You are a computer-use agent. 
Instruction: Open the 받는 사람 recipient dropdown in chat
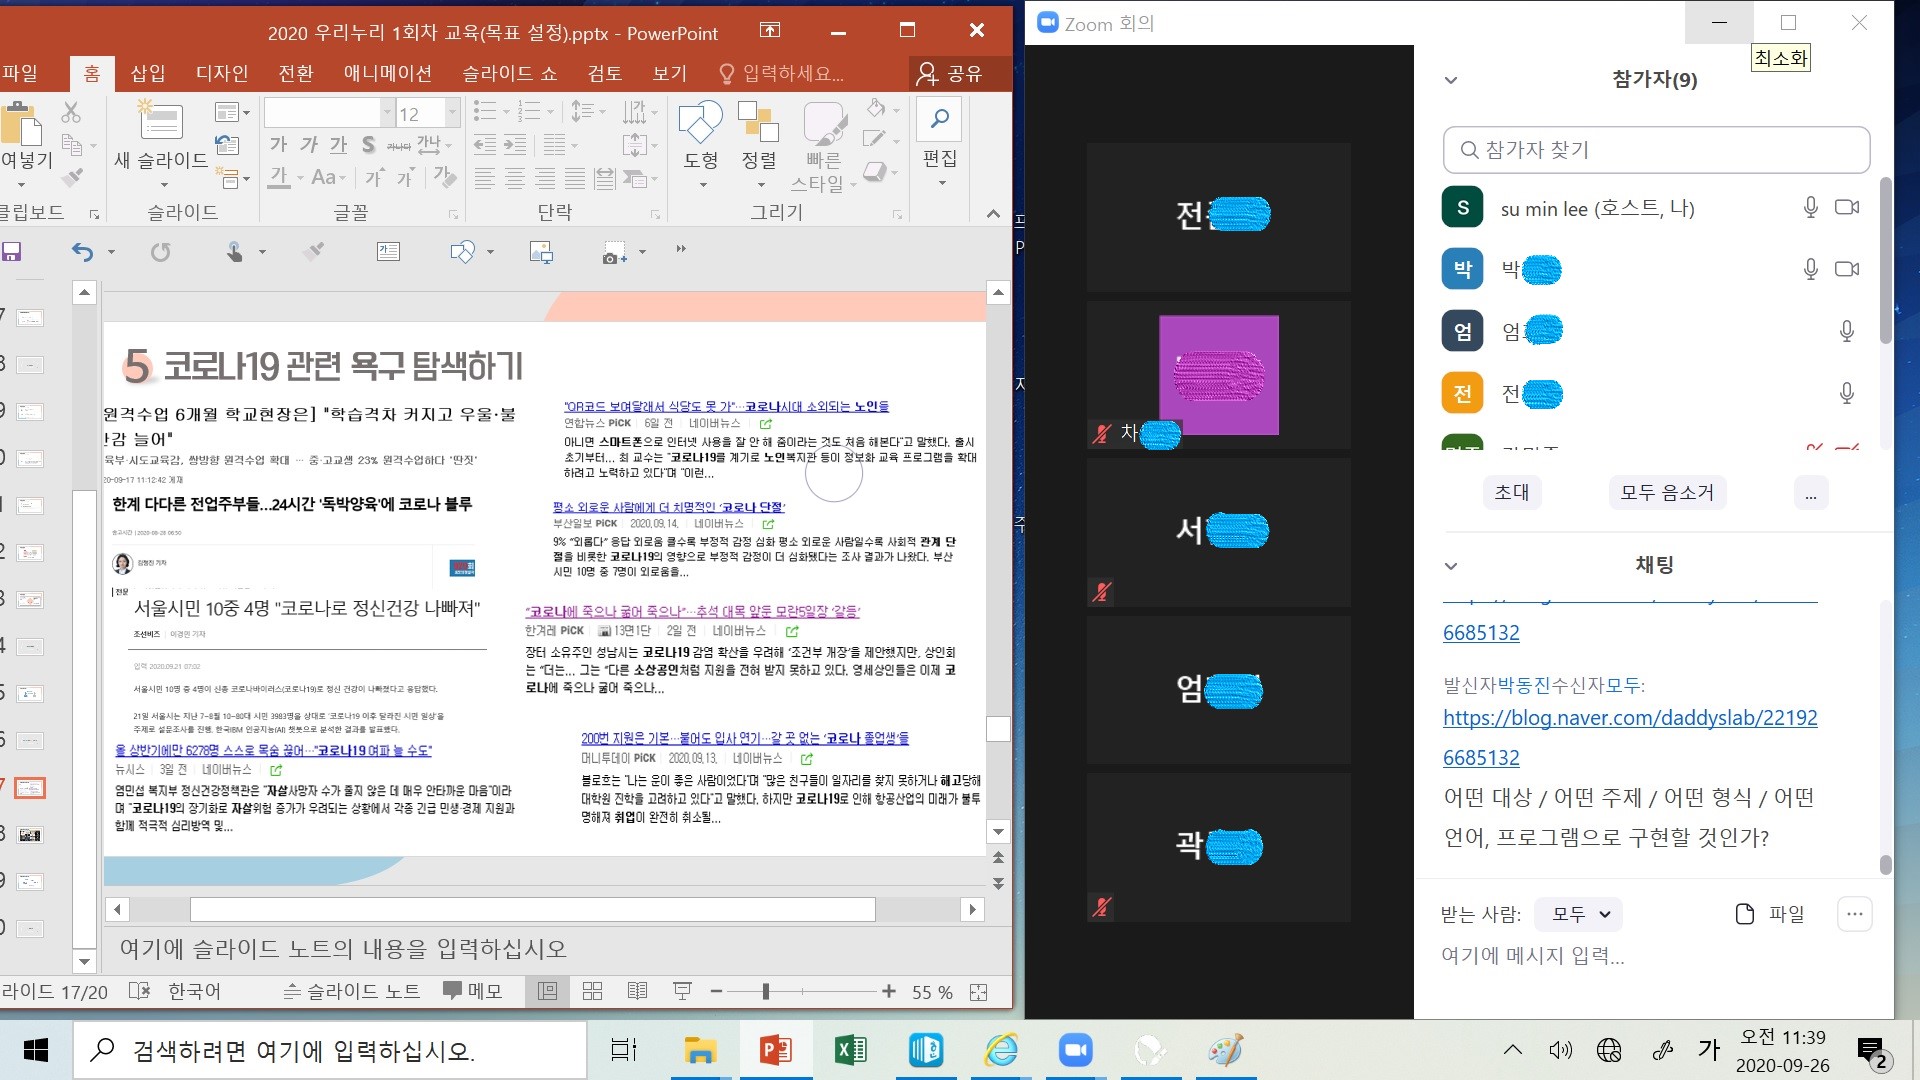1578,913
